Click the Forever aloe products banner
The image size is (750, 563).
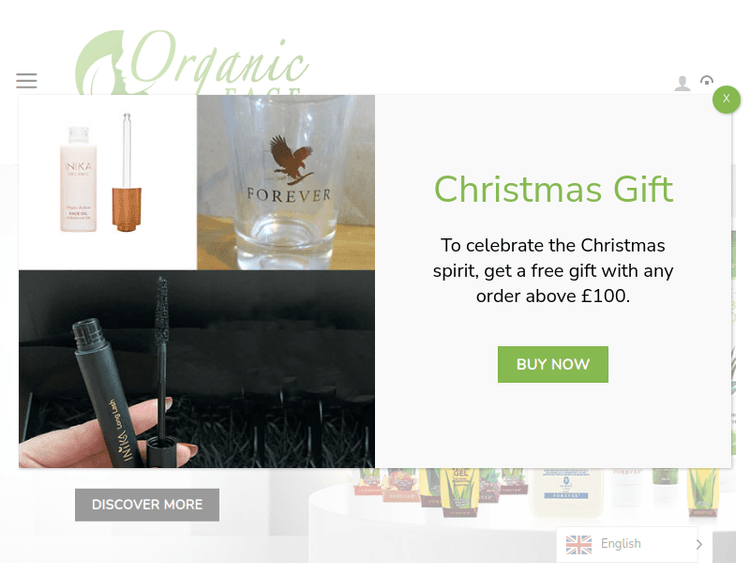[x=536, y=493]
